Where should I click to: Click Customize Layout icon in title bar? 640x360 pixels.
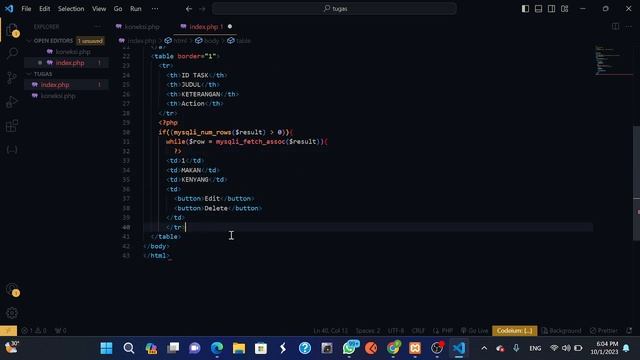click(x=564, y=9)
